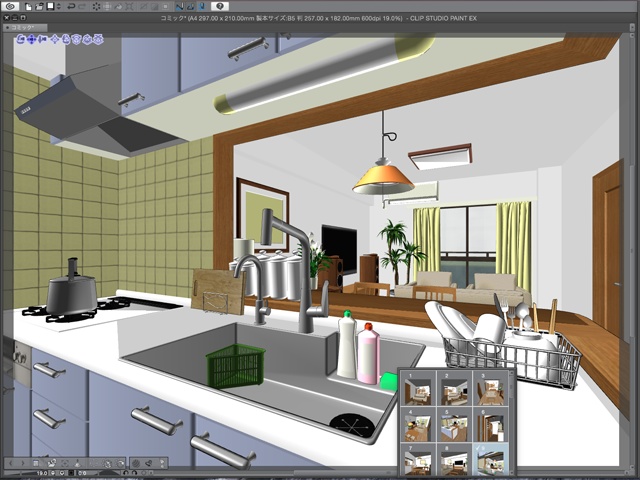This screenshot has height=480, width=640.
Task: Click the camera angle preset icon in launcher
Action: point(52,463)
